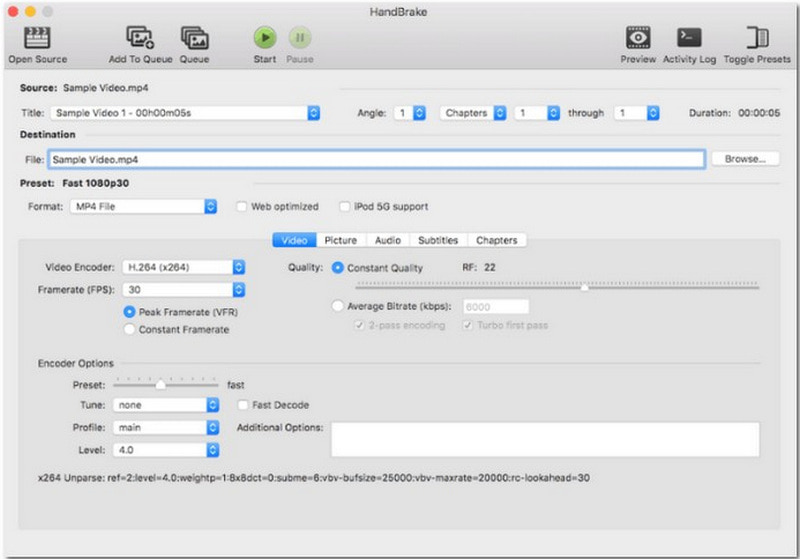
Task: Click Duration value 00:00:05
Action: tap(759, 113)
